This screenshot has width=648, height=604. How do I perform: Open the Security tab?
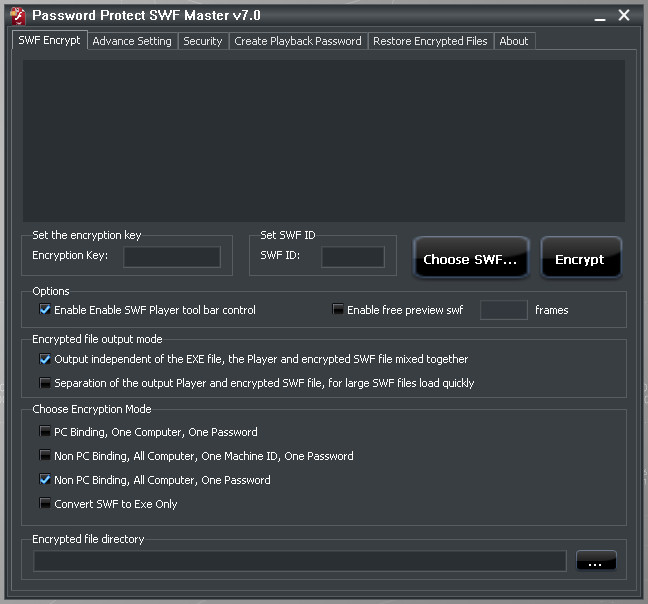click(203, 41)
